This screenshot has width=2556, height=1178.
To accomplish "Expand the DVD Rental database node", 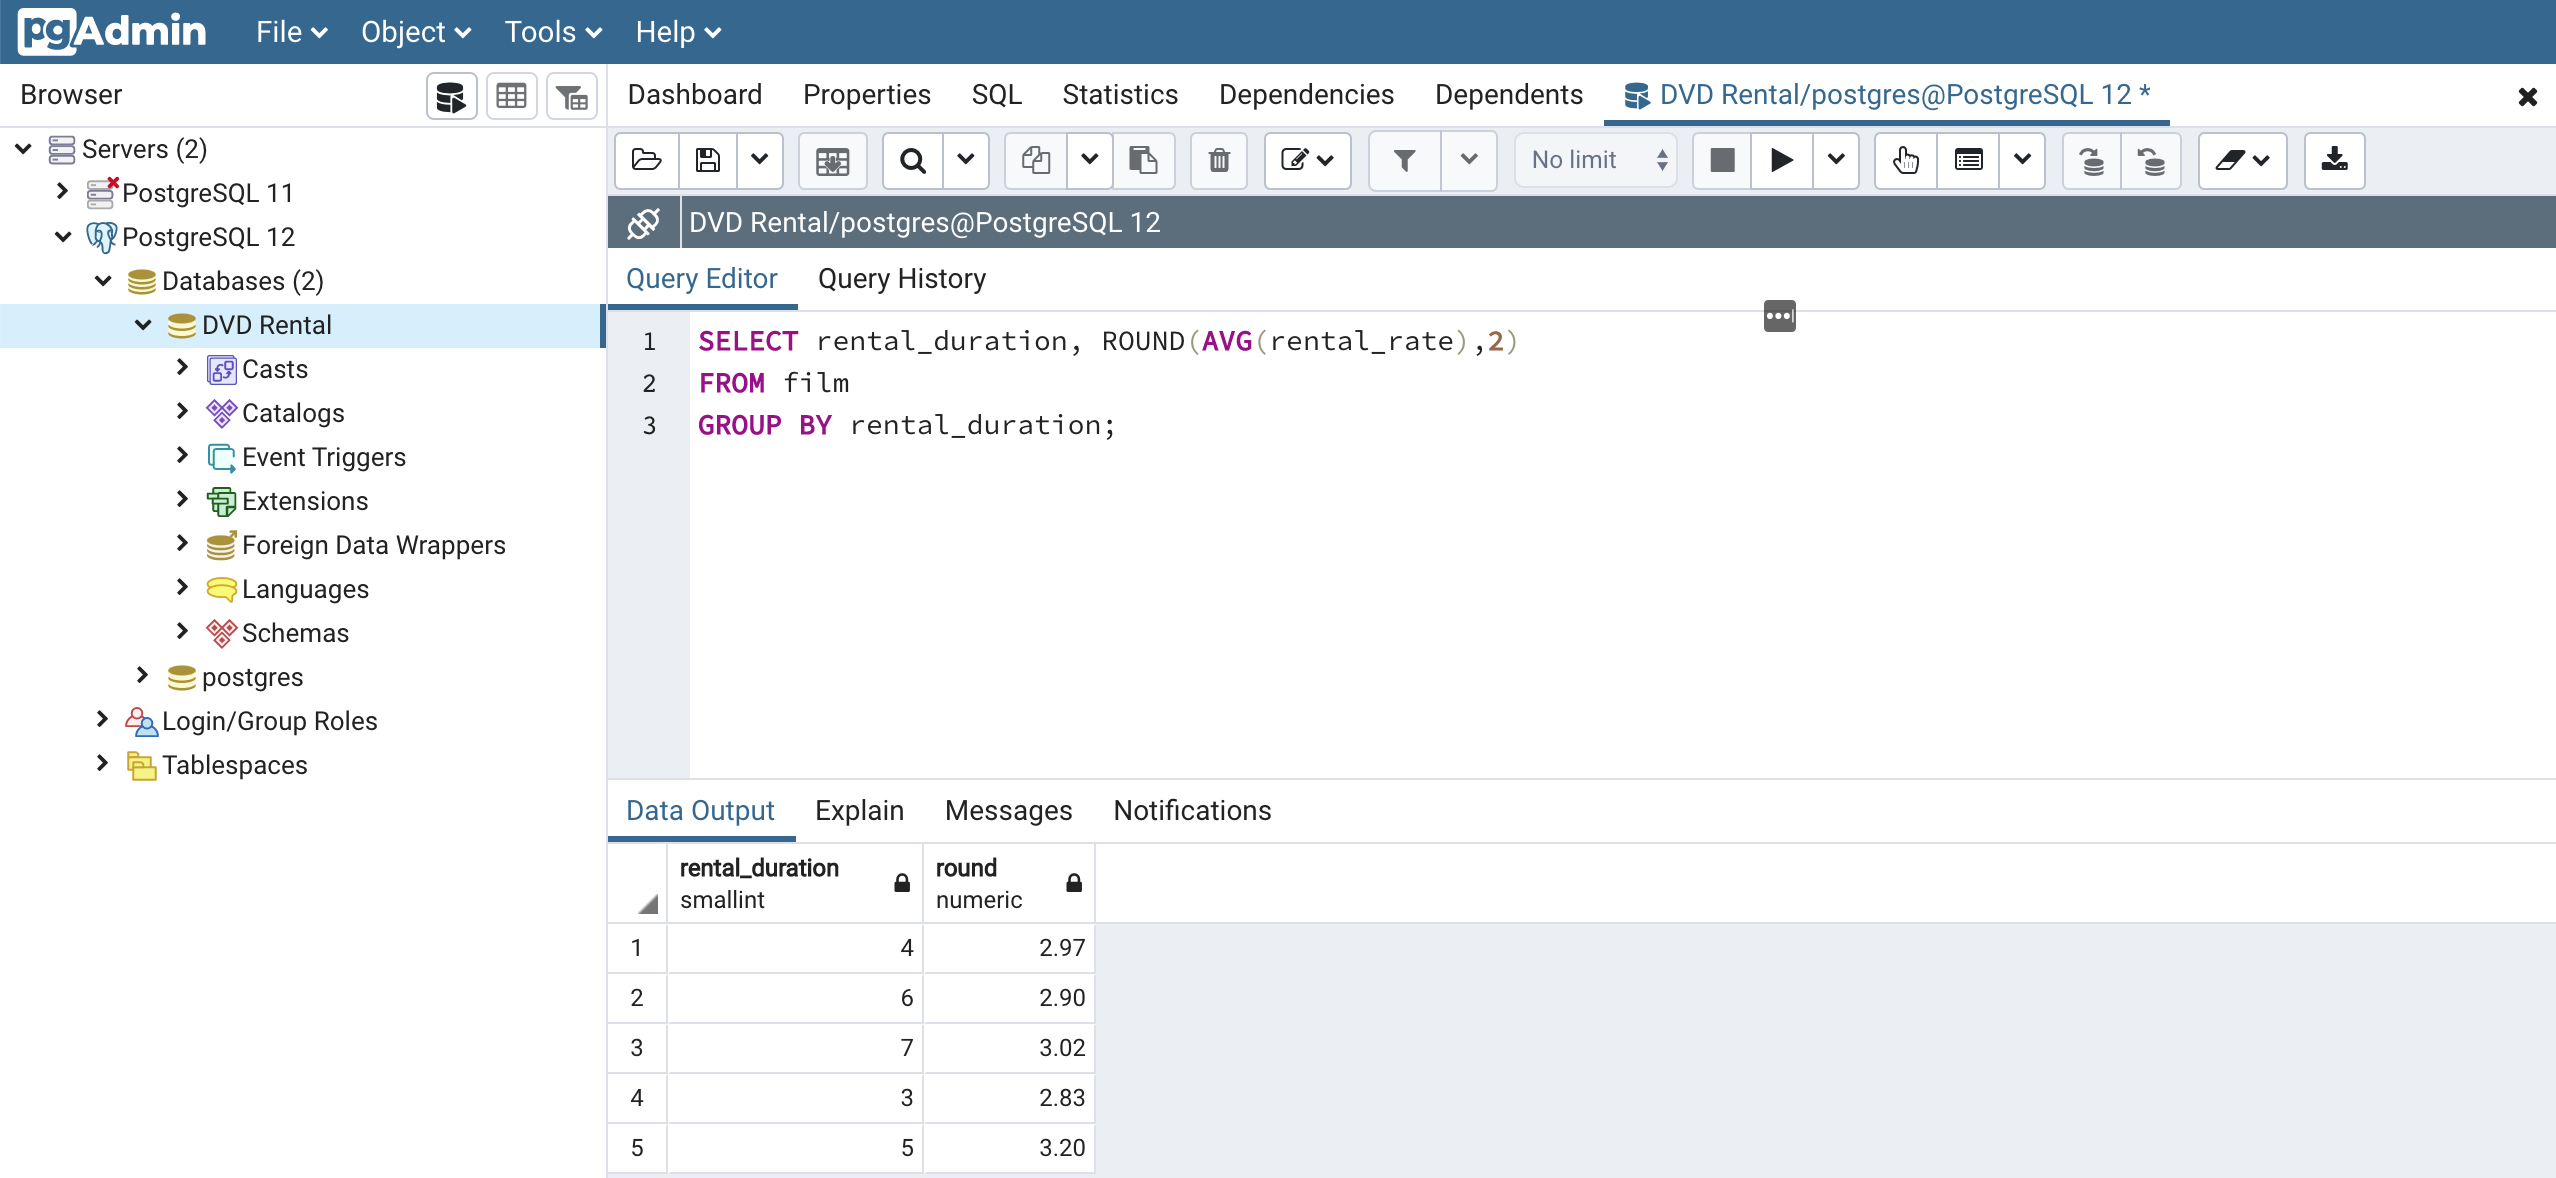I will coord(145,324).
